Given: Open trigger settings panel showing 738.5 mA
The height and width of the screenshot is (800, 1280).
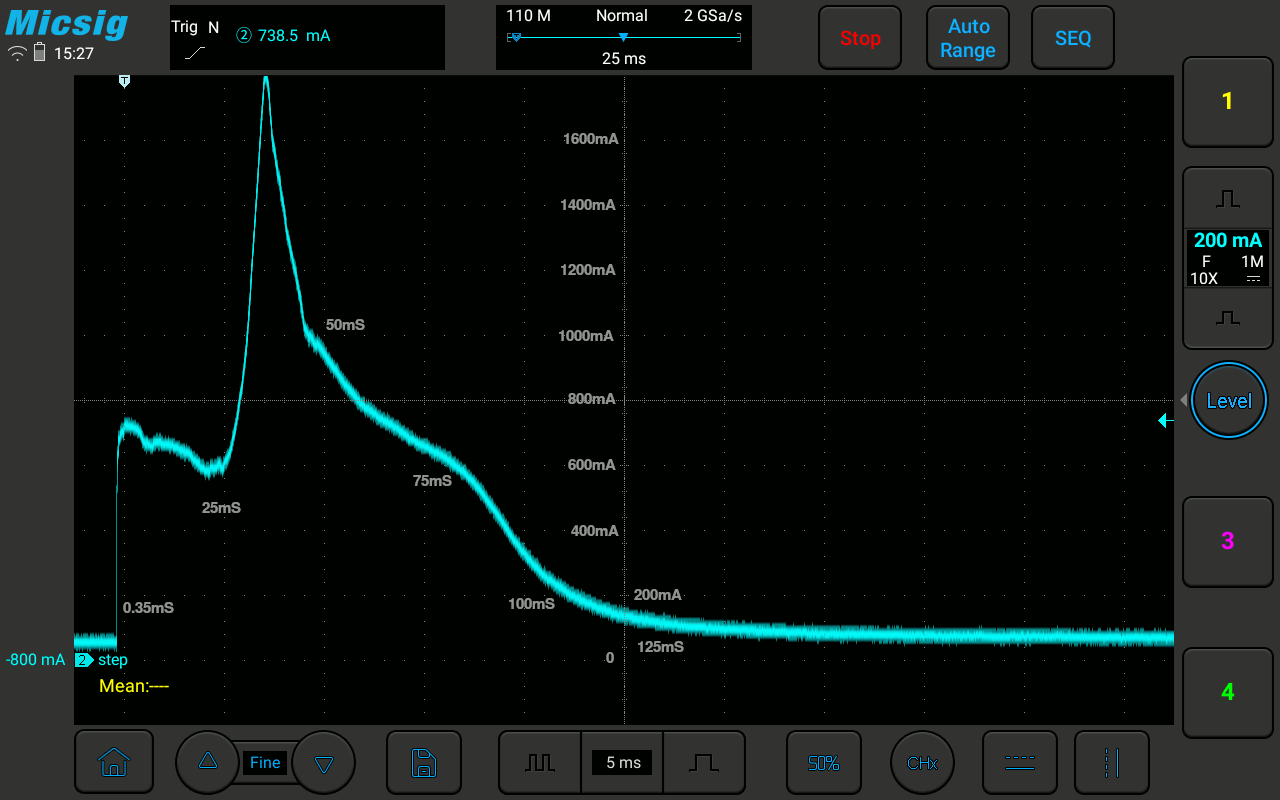Looking at the screenshot, I should (307, 37).
